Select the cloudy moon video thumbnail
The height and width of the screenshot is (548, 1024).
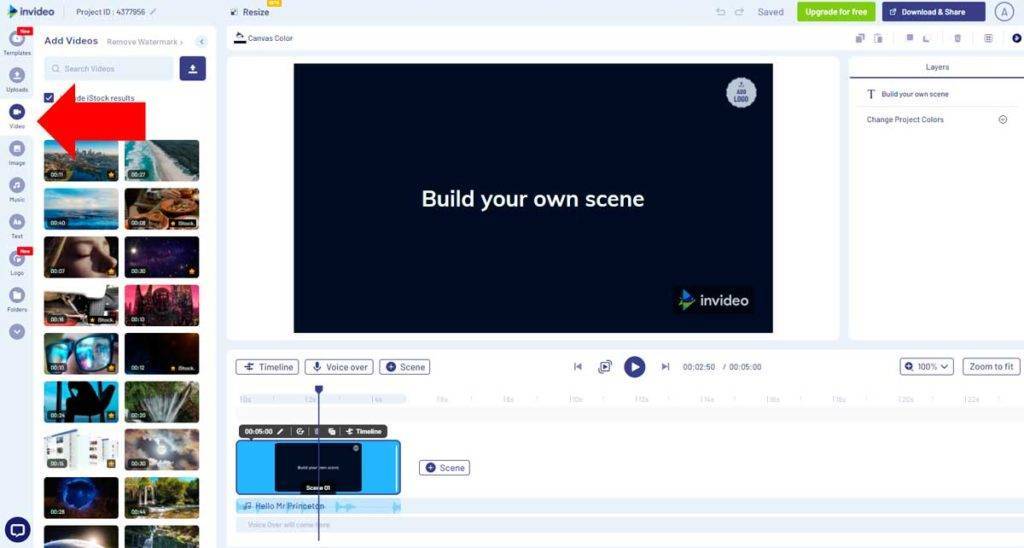click(162, 449)
